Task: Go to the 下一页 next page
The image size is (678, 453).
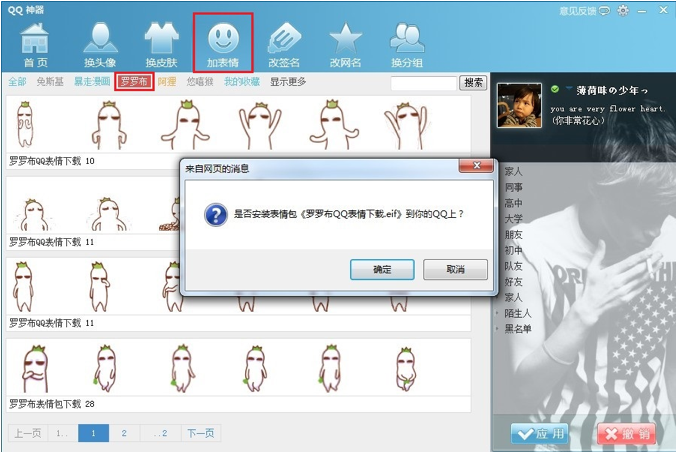Action: (201, 433)
